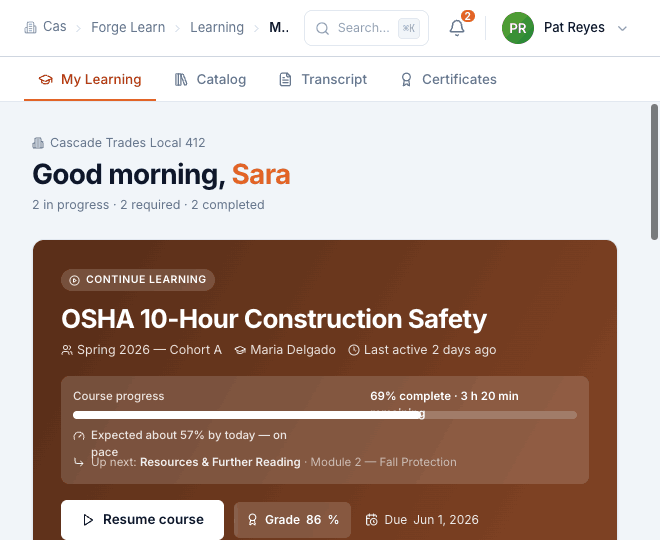This screenshot has width=660, height=540.
Task: Click the Pat Reyes user name
Action: click(574, 27)
